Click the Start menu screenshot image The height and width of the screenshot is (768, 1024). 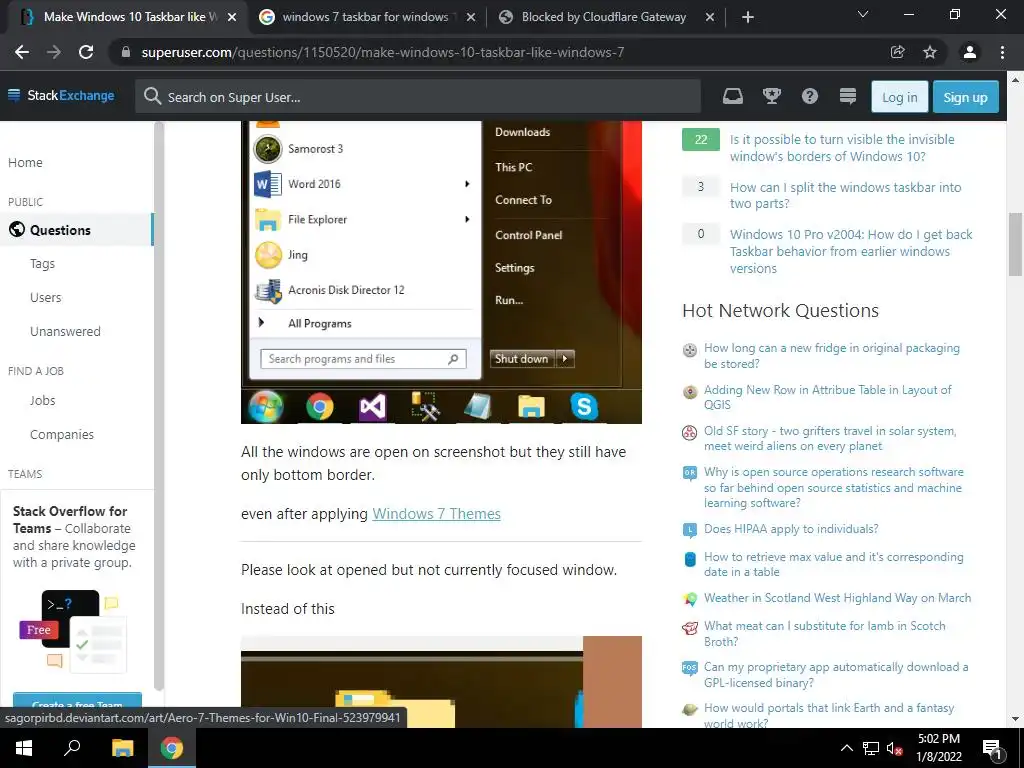click(x=441, y=272)
